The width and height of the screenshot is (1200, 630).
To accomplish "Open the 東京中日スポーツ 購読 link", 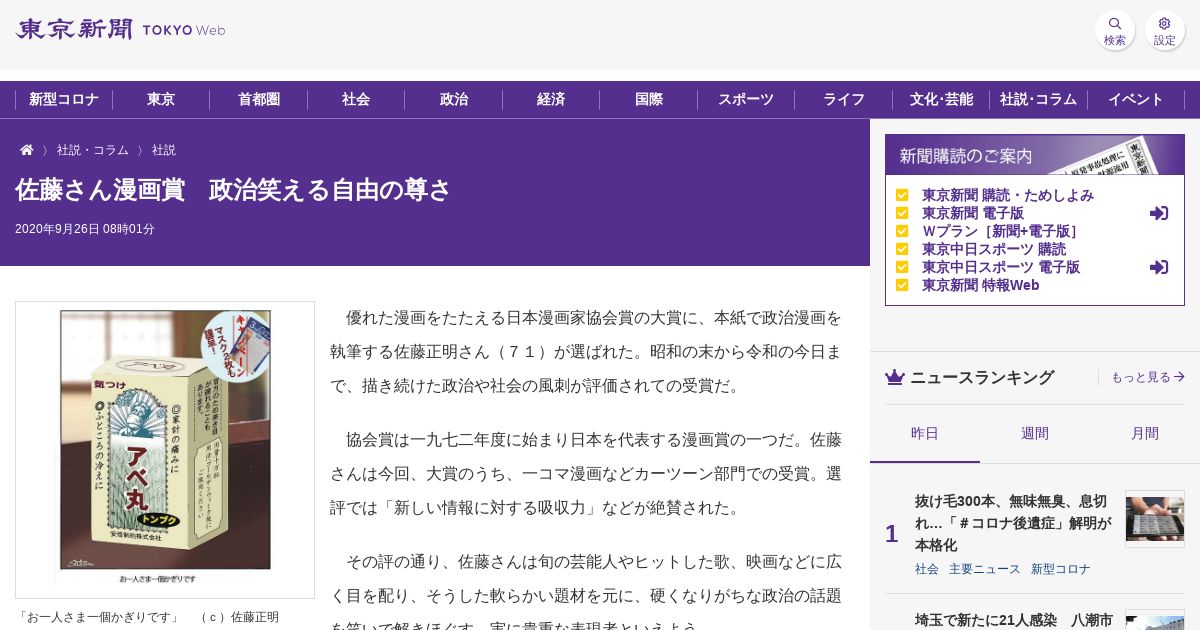I will pos(994,249).
